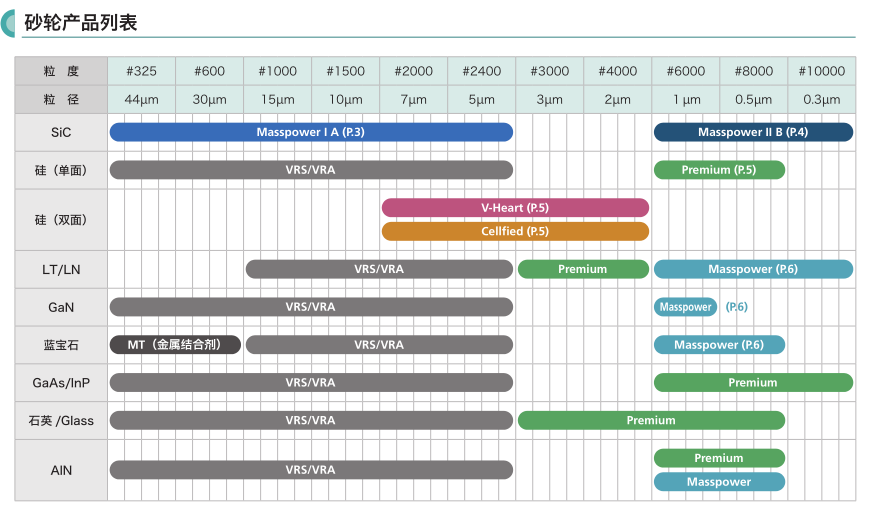Image resolution: width=891 pixels, height=521 pixels.
Task: Click the #10000 grit header cell
Action: tap(821, 71)
